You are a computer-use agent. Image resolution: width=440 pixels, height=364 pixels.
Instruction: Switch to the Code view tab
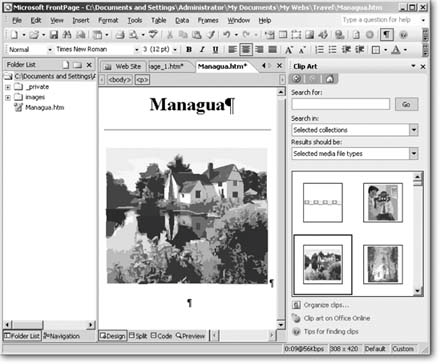click(x=162, y=336)
